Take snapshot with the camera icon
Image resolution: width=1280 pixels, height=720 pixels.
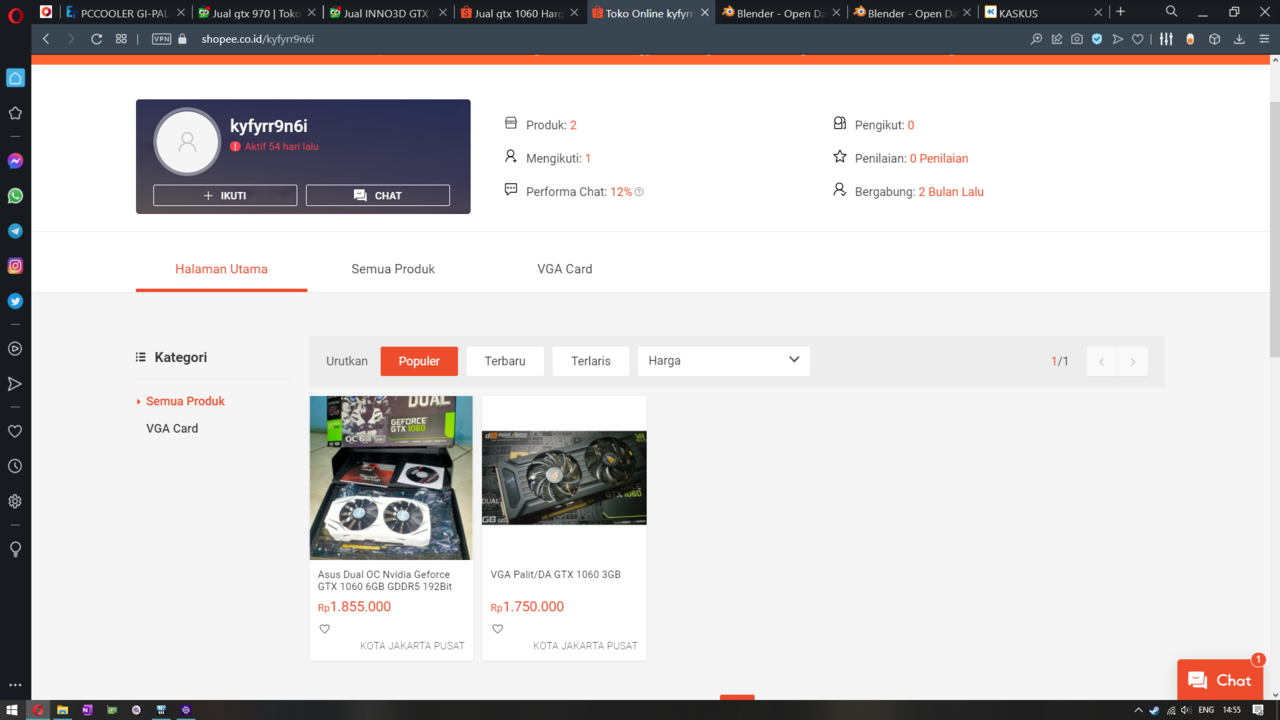pyautogui.click(x=1077, y=39)
